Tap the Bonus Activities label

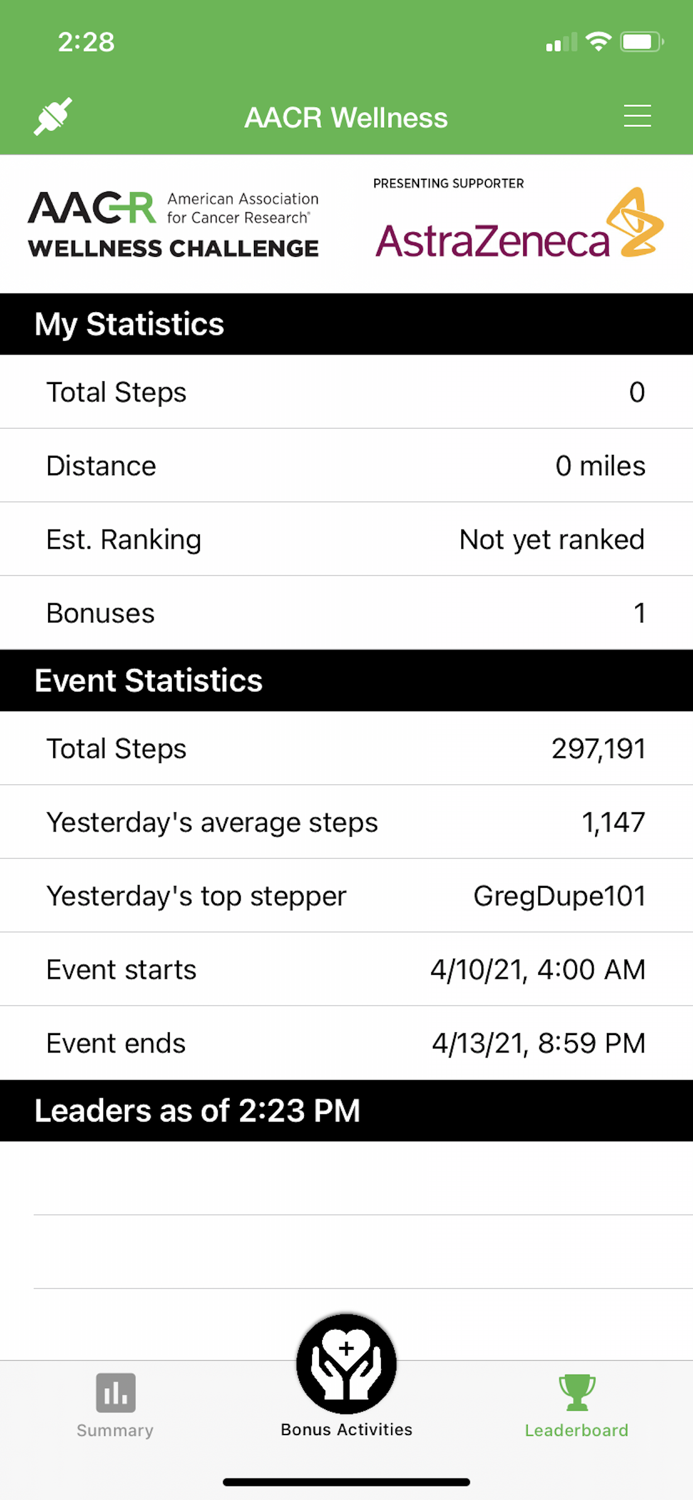pos(346,1429)
